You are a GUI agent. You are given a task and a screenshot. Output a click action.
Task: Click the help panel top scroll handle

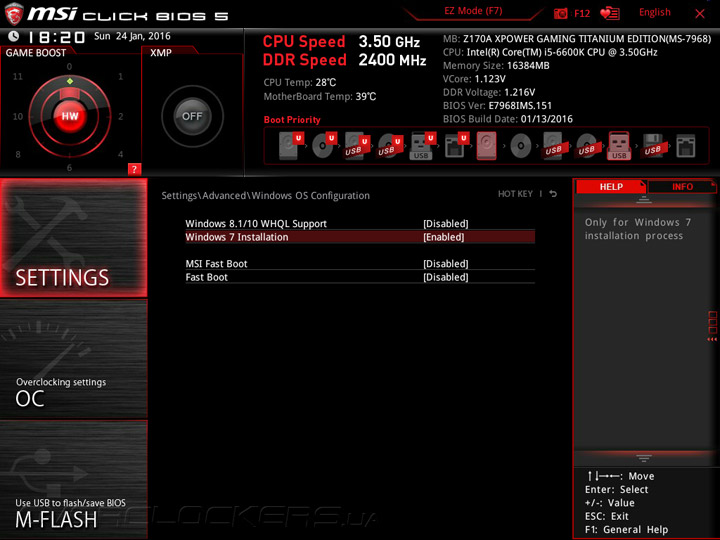pos(644,200)
